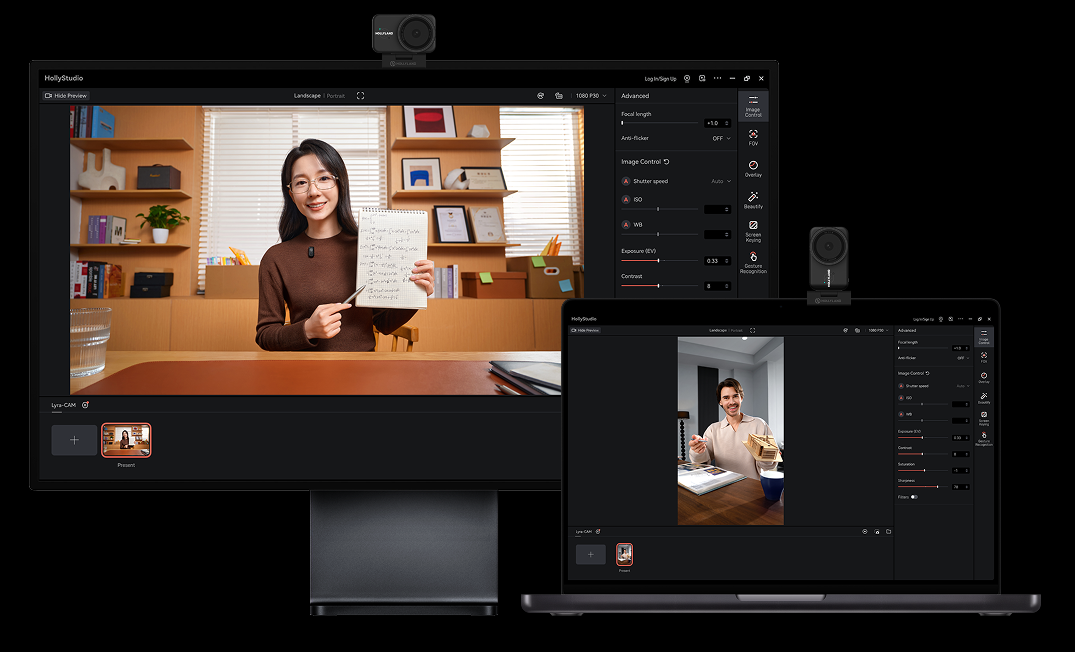Select the Lyra-CAM tab on the large monitor
1075x652 pixels.
pyautogui.click(x=64, y=405)
